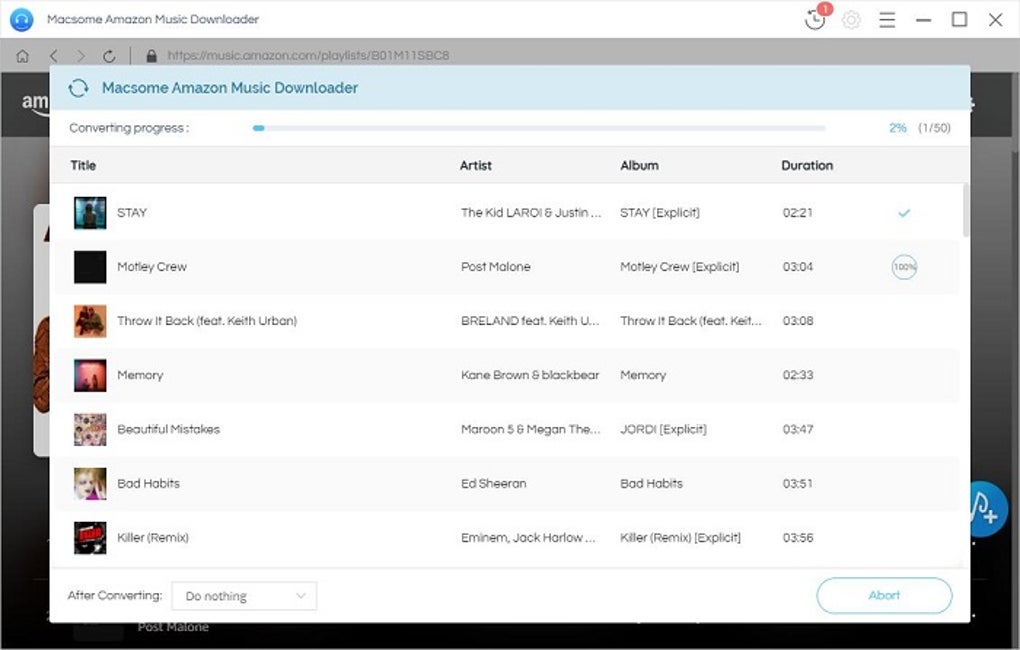Click artist BRELAND feat. Keith U...
Image resolution: width=1020 pixels, height=650 pixels.
[530, 321]
